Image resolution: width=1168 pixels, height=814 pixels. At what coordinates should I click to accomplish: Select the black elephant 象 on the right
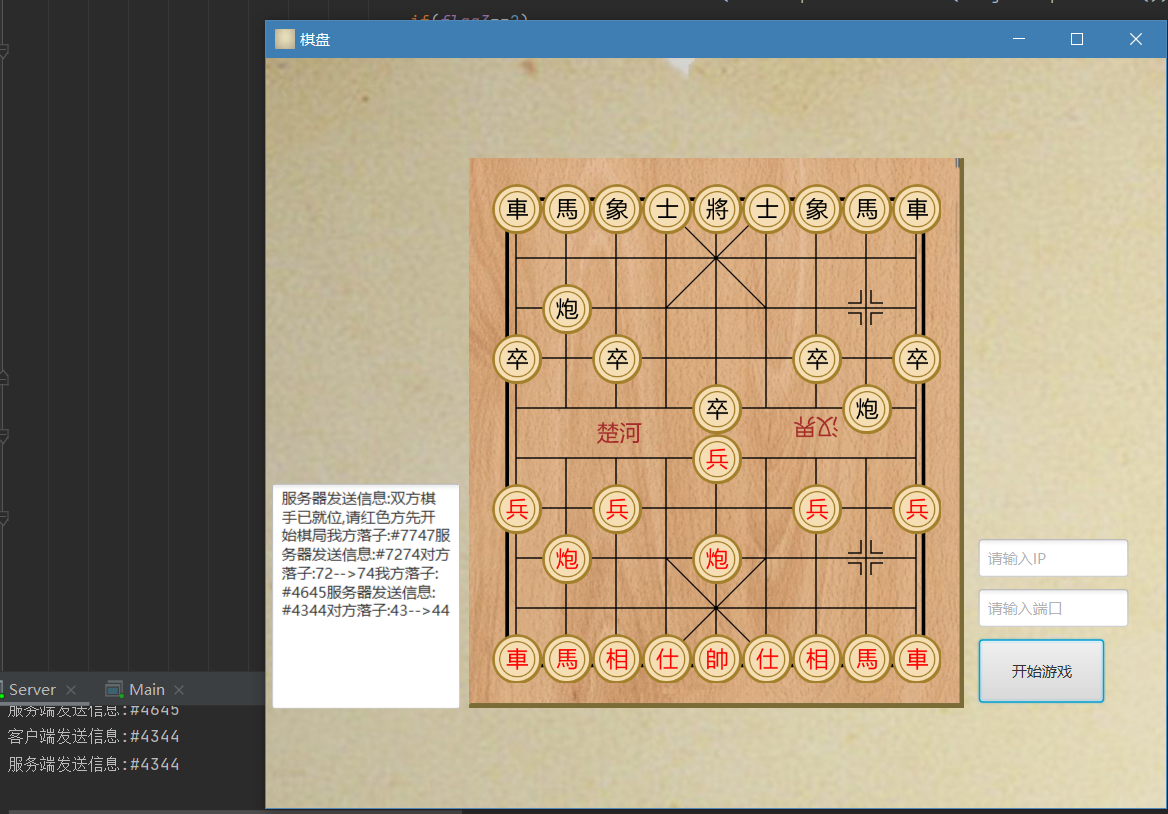[816, 209]
